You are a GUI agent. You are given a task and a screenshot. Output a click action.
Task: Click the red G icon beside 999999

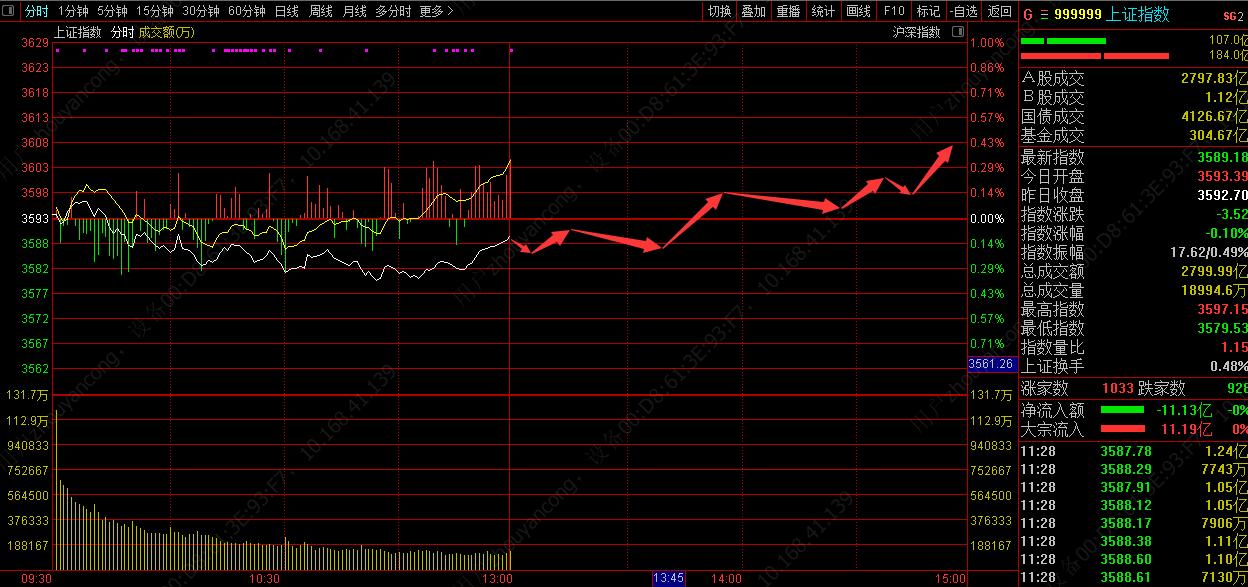[x=1027, y=15]
